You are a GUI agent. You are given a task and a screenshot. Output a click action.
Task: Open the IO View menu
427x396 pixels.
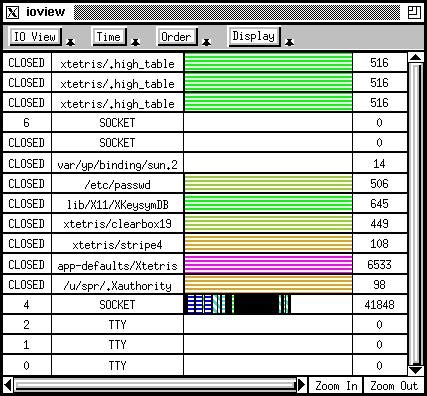pos(35,37)
